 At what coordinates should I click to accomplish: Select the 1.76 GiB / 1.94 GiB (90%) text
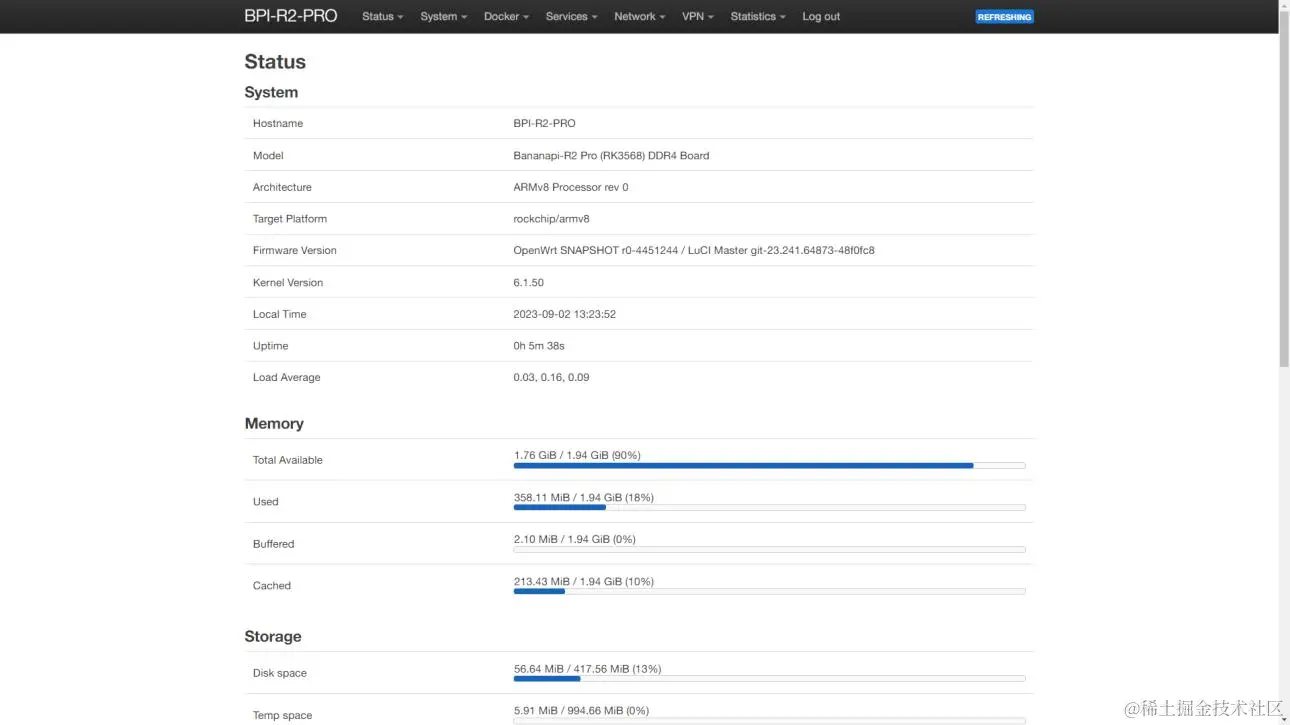pos(577,456)
